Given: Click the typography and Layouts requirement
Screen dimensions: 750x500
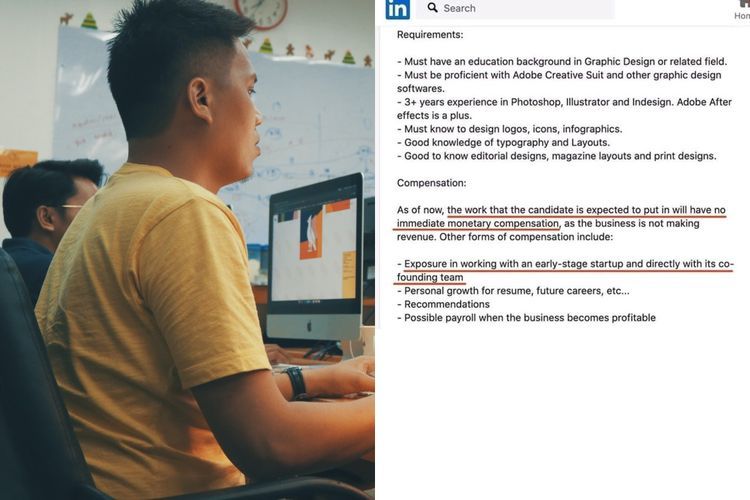Looking at the screenshot, I should pyautogui.click(x=503, y=143).
